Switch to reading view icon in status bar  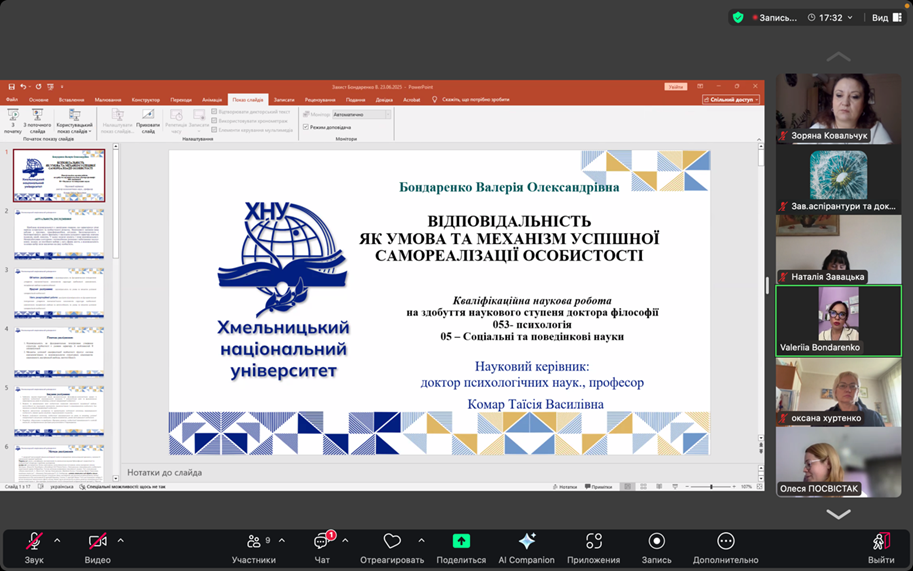[659, 487]
